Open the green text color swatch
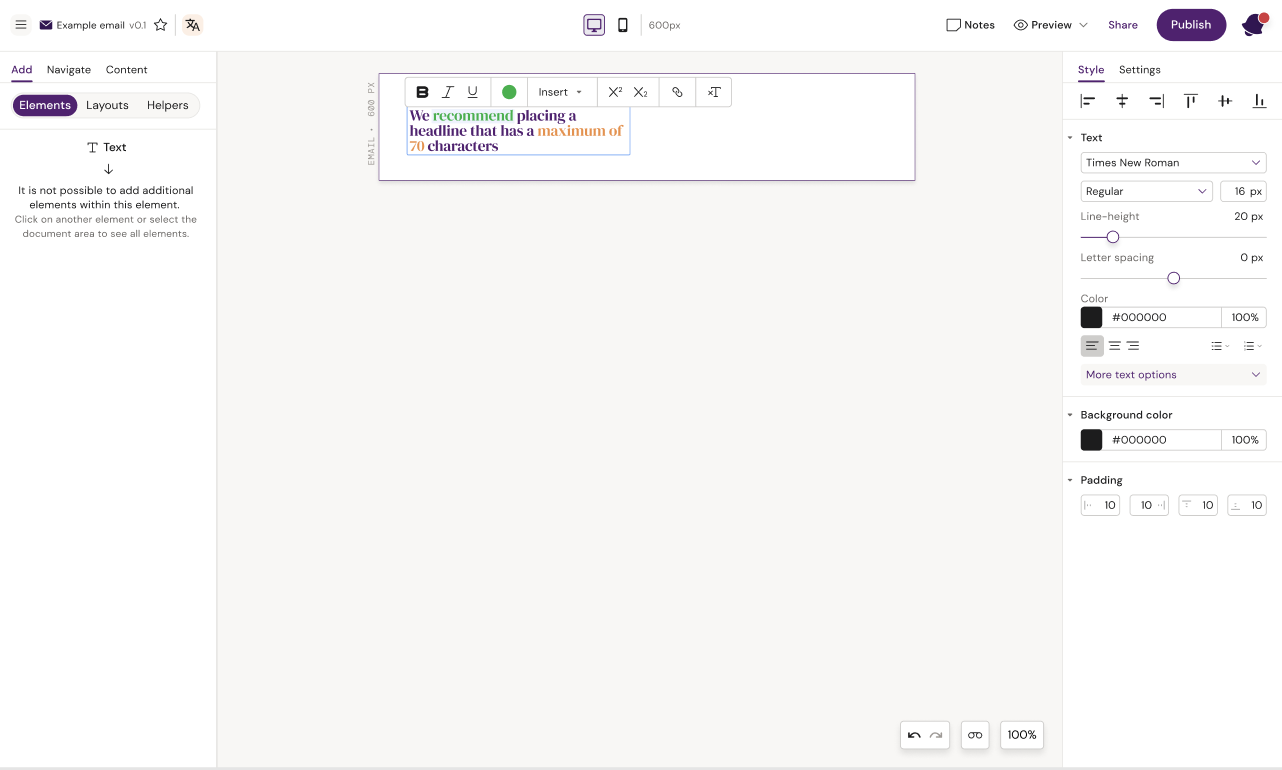1282x770 pixels. [508, 91]
